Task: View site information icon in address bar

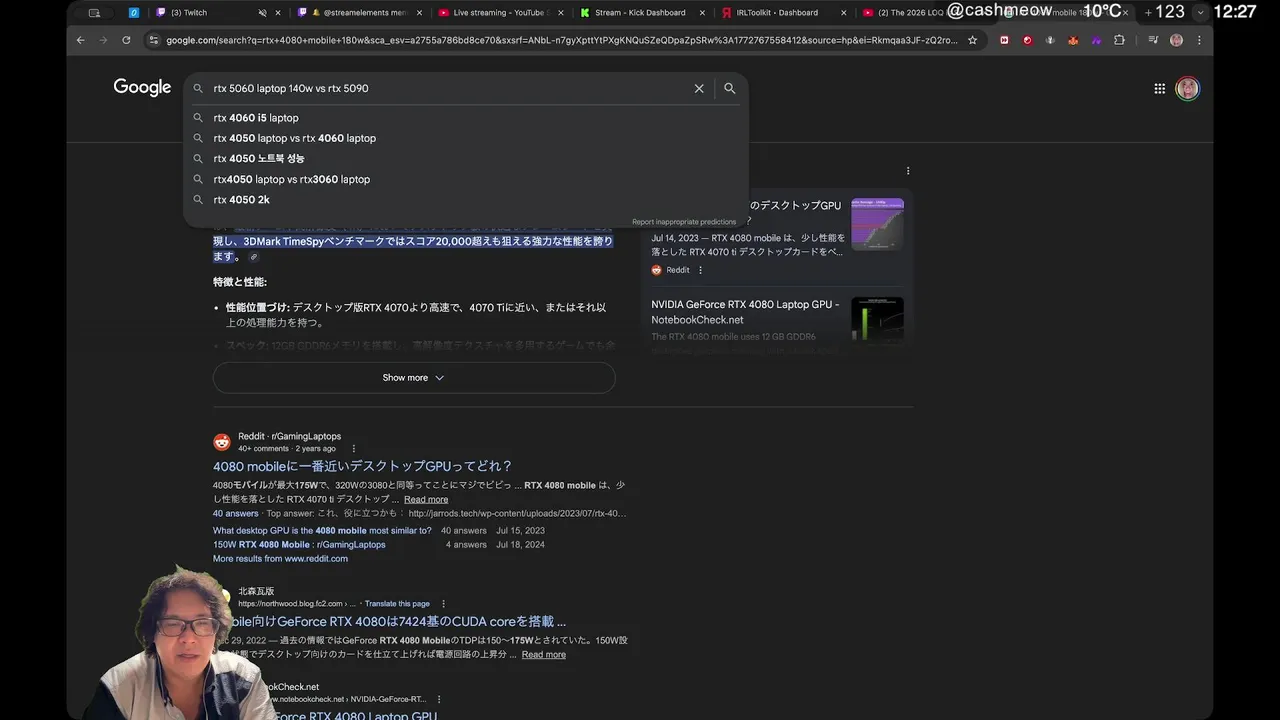Action: click(154, 40)
